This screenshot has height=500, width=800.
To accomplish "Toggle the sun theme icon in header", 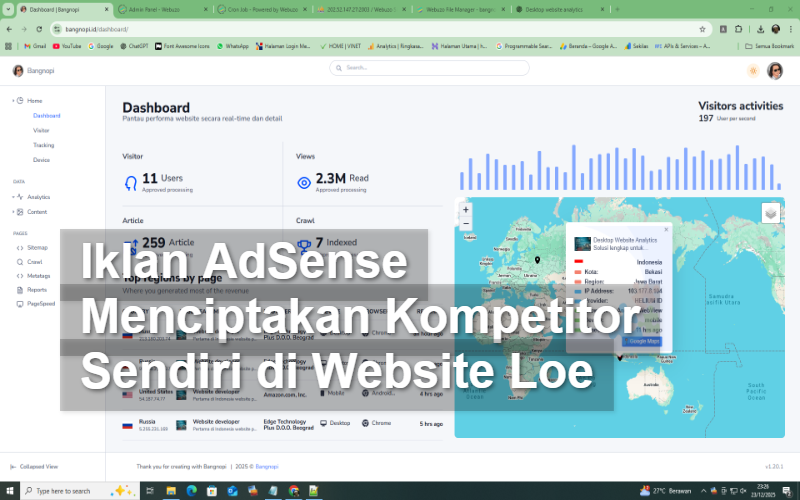I will click(x=752, y=71).
